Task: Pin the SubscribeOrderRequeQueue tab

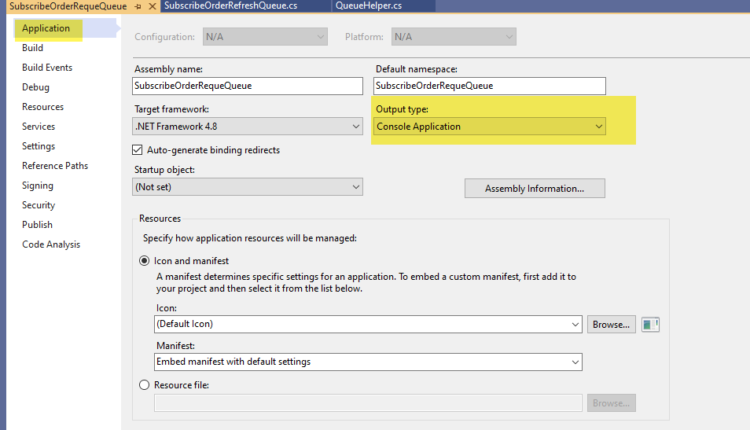Action: click(x=138, y=7)
